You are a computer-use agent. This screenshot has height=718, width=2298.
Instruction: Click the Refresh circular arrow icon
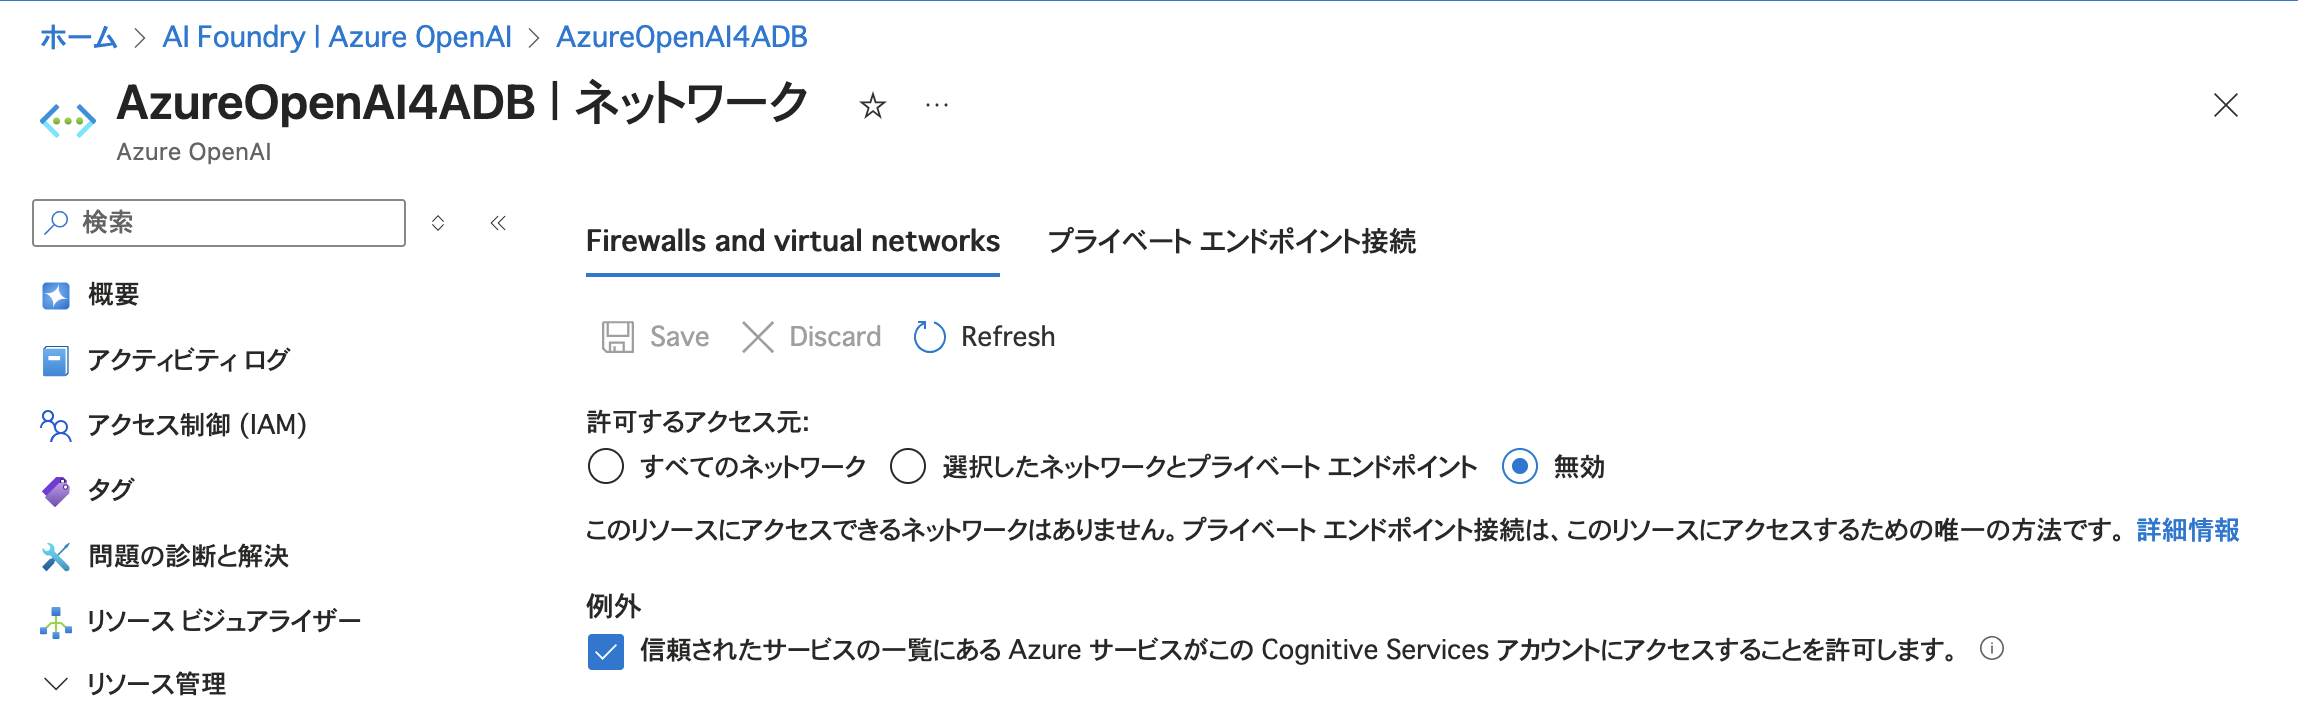pyautogui.click(x=929, y=336)
